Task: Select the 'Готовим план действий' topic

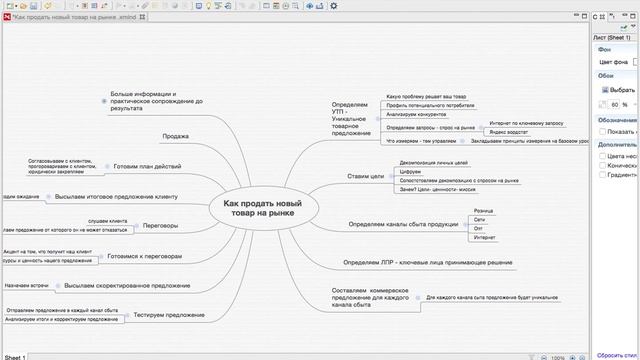Action: [147, 166]
